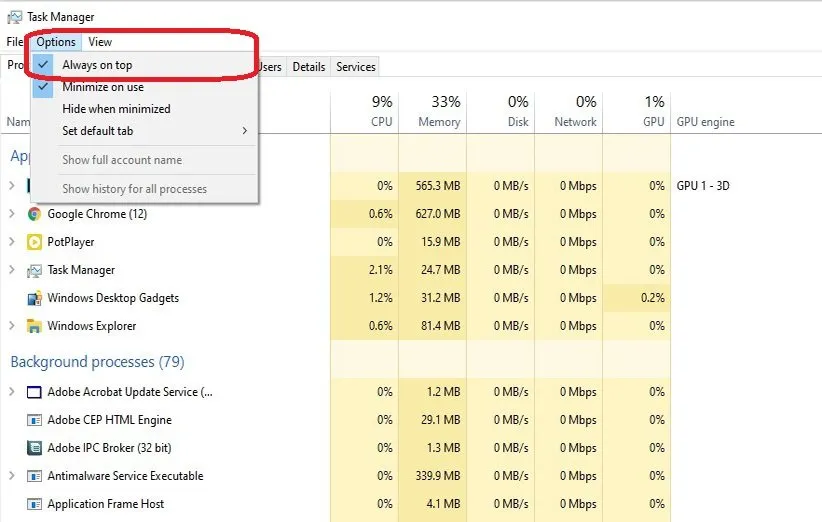The width and height of the screenshot is (822, 522).
Task: Enable Hide when minimized
Action: (x=116, y=109)
